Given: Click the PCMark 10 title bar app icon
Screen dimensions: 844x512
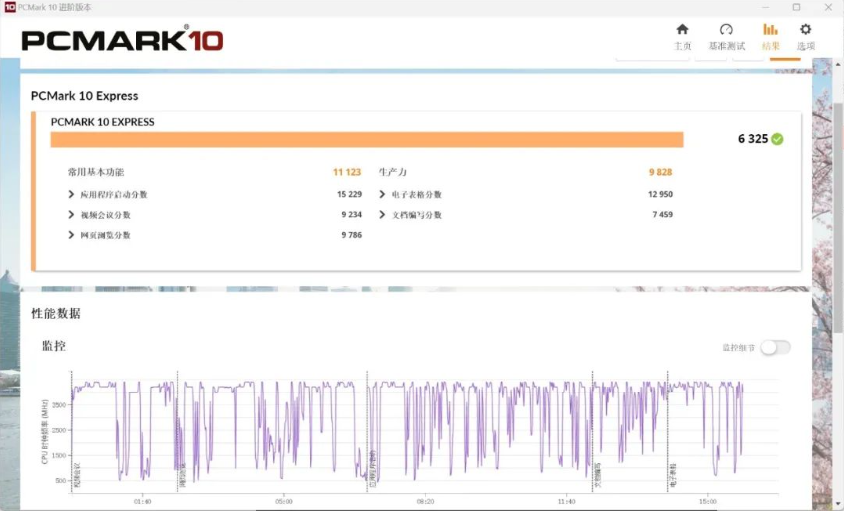Looking at the screenshot, I should [x=10, y=7].
